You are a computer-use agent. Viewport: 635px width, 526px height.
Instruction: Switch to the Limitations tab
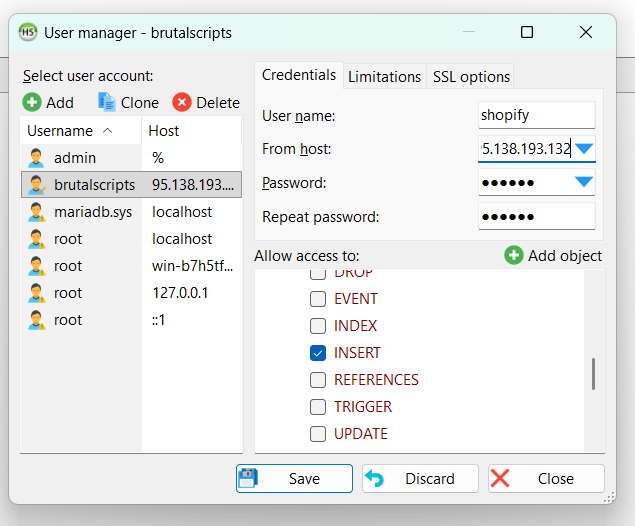click(x=384, y=77)
